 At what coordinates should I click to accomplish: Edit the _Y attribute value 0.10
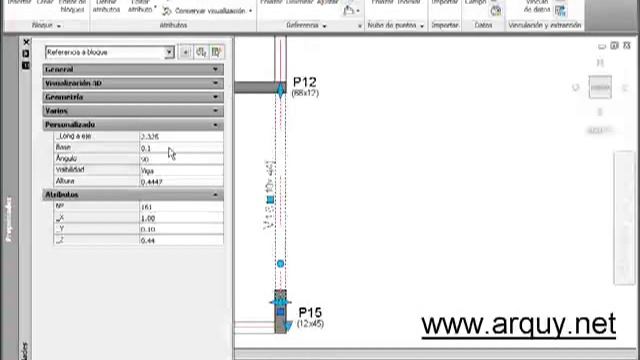tap(181, 229)
